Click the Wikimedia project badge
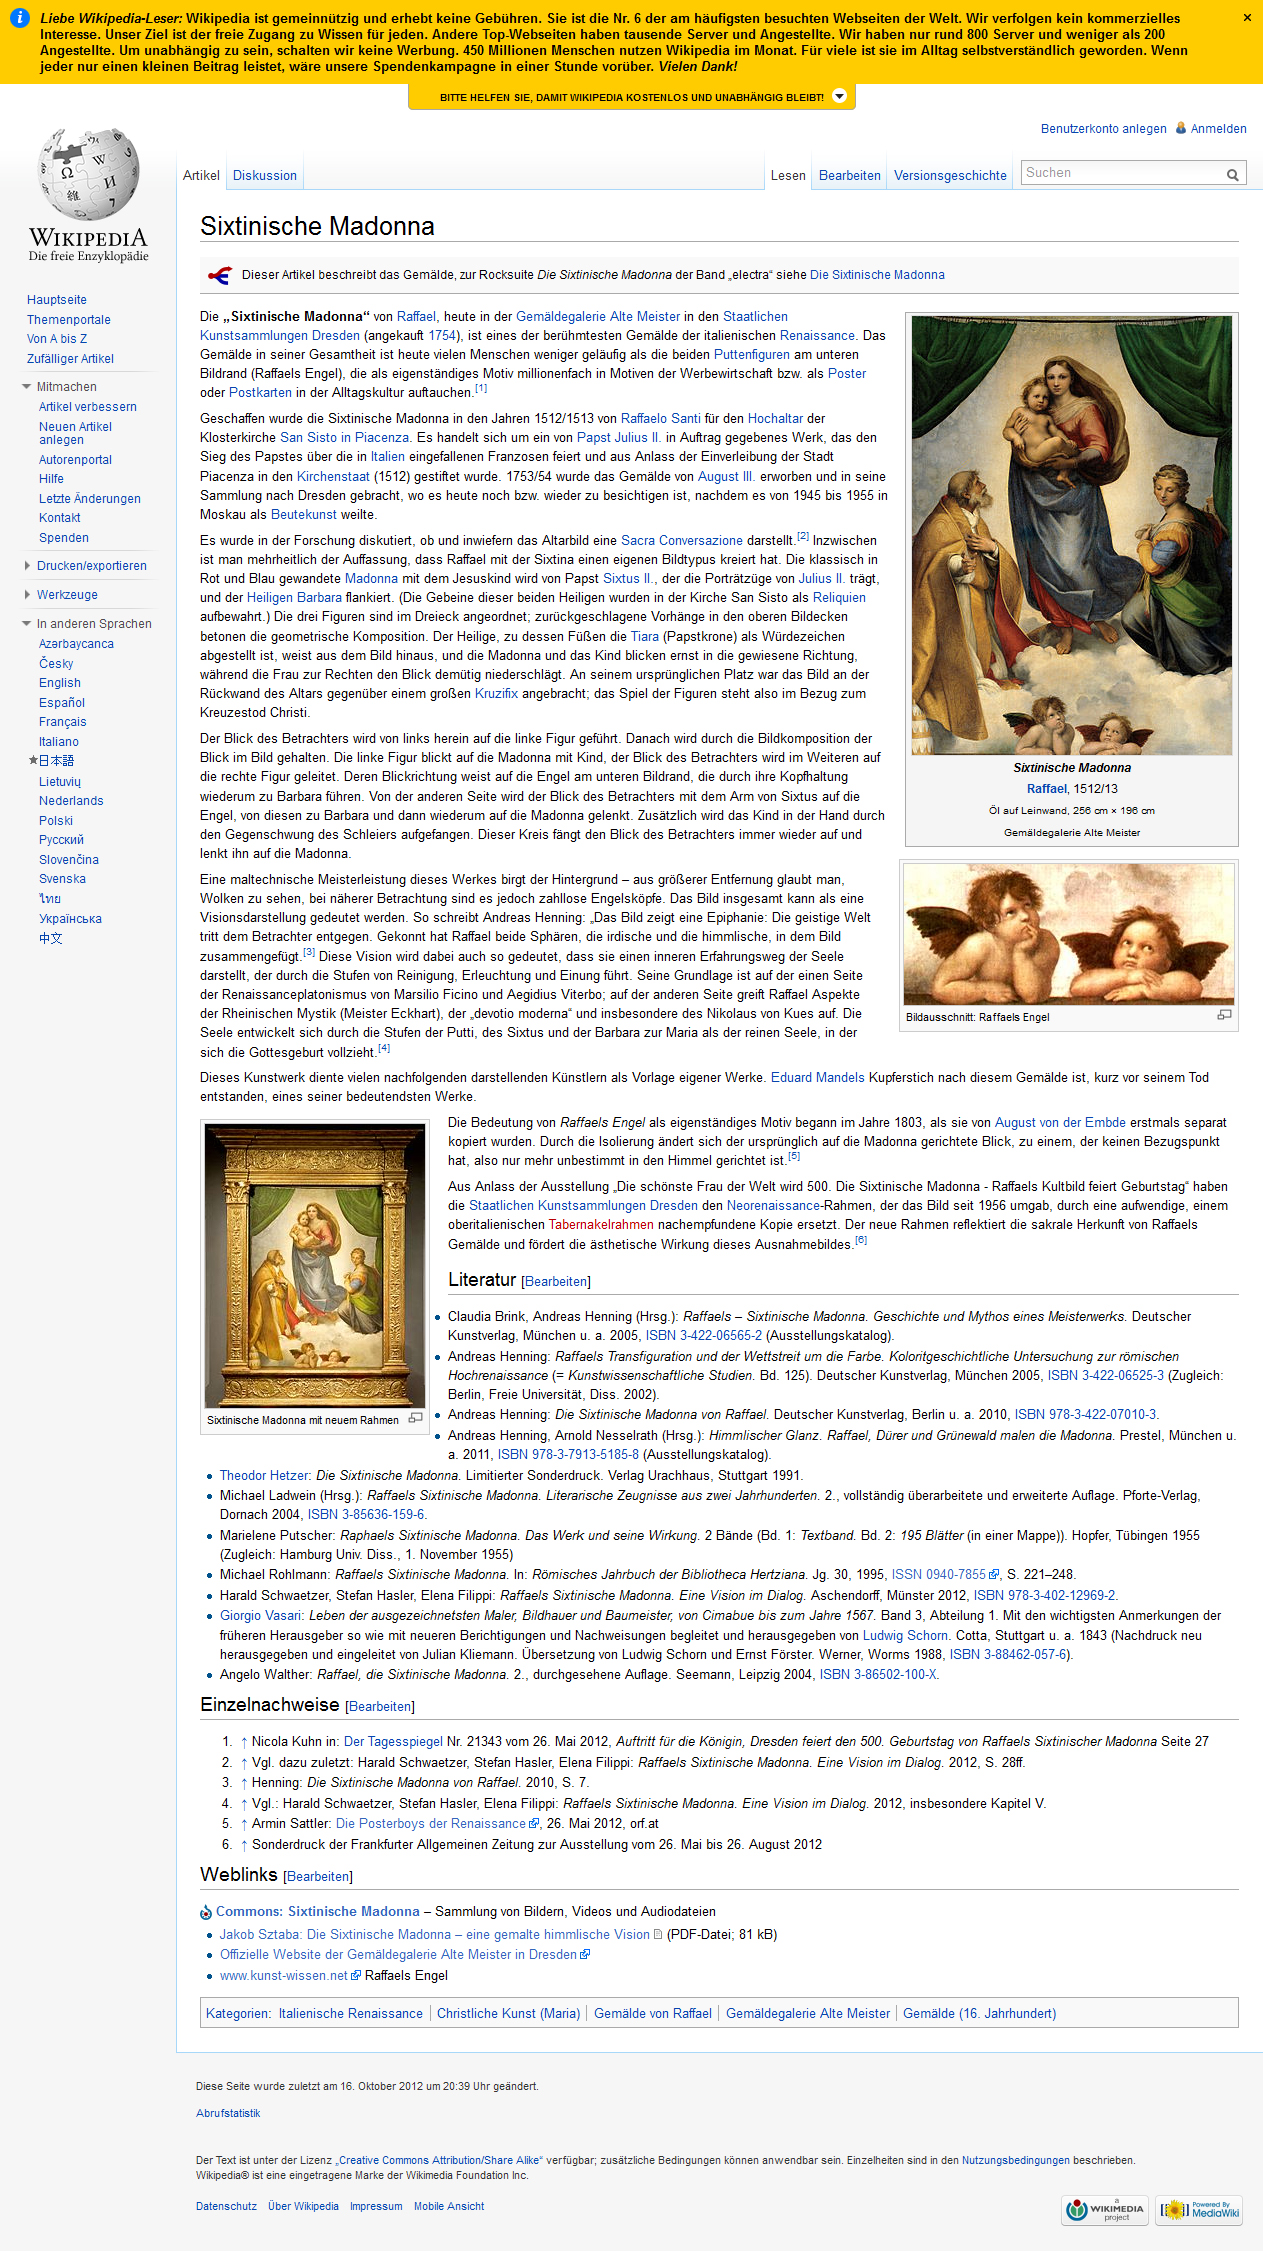 click(1105, 2210)
